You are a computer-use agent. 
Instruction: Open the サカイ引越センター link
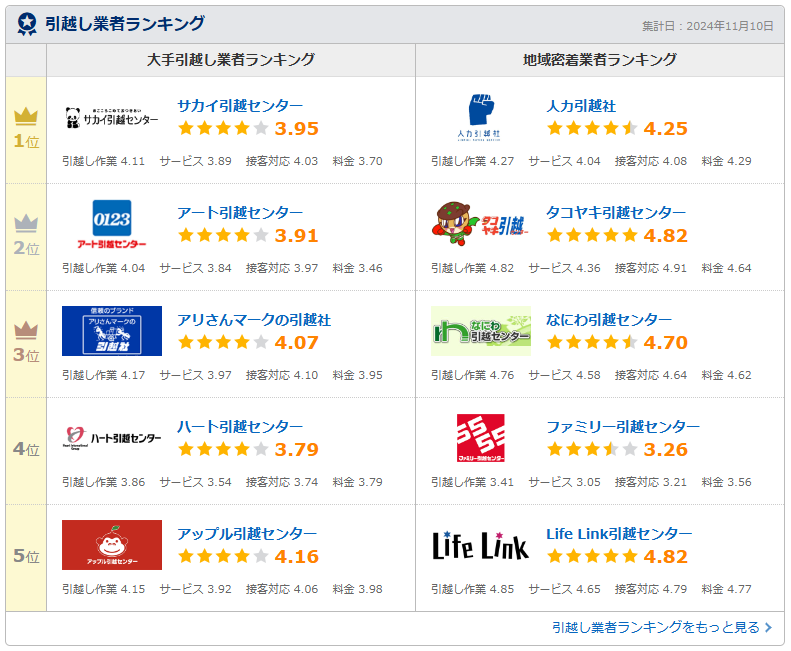[240, 106]
